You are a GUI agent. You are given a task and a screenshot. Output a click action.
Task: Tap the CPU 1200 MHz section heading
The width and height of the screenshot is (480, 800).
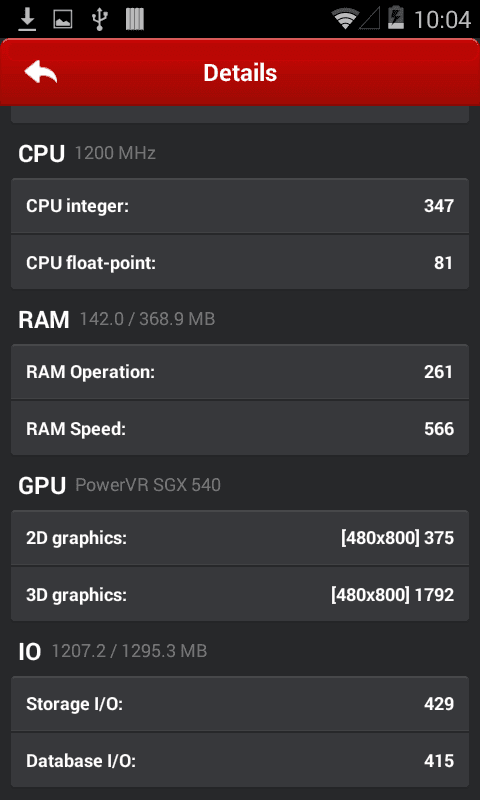[87, 153]
